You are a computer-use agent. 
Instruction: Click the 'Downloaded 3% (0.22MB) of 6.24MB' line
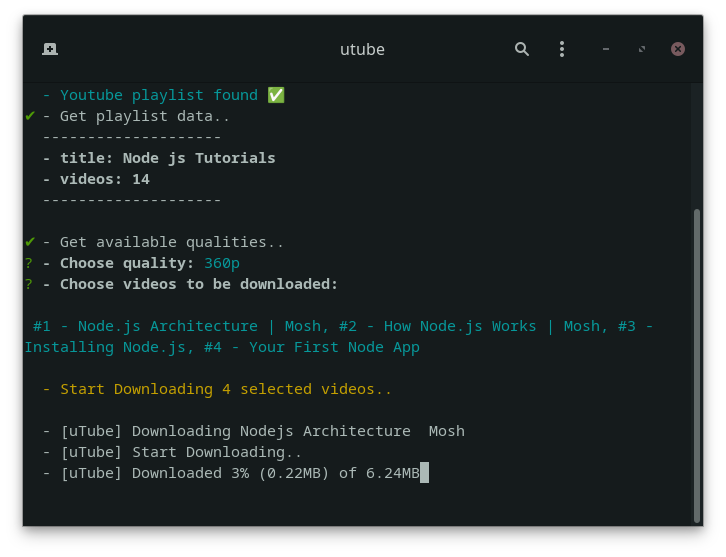click(232, 473)
